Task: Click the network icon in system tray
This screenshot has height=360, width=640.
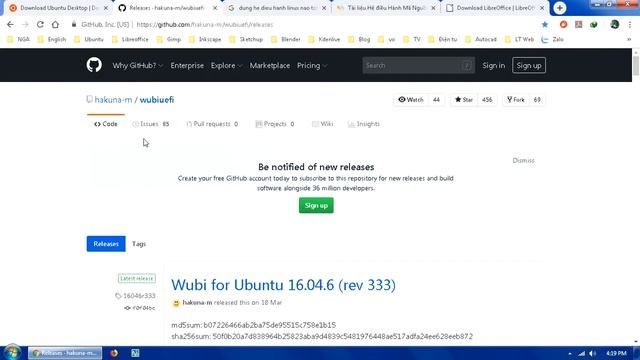Action: [581, 353]
